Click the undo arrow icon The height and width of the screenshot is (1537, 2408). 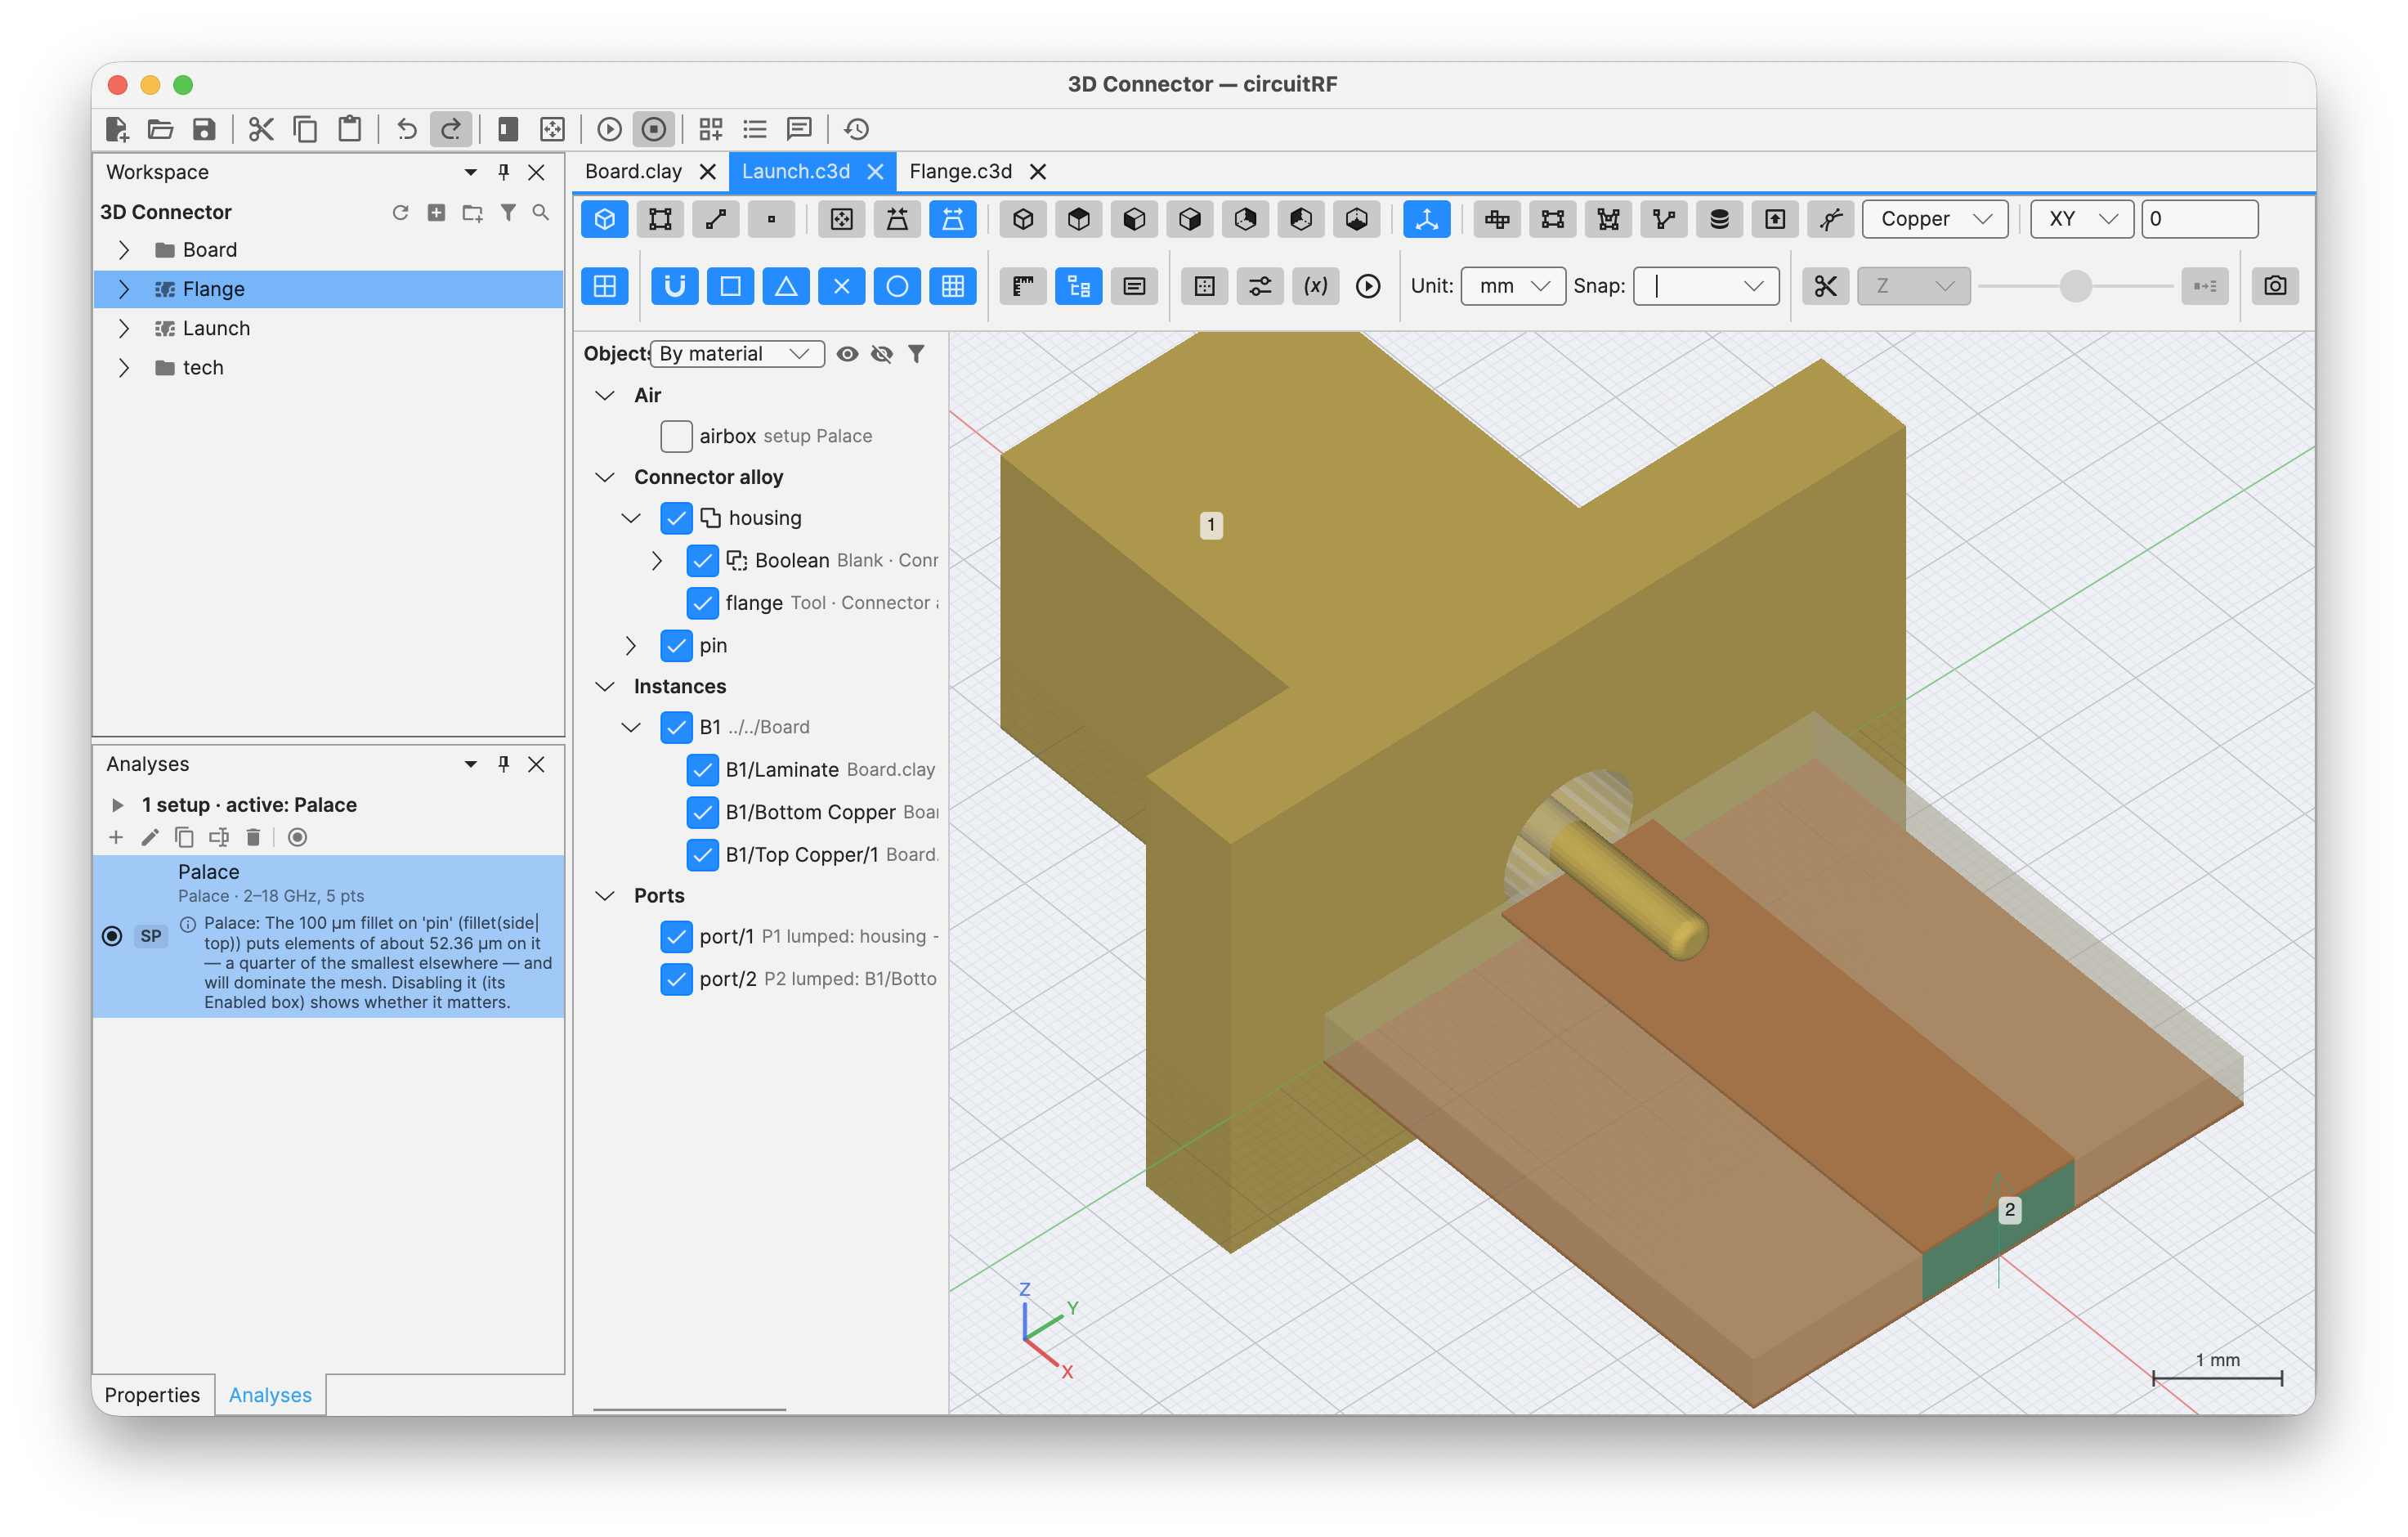[x=406, y=129]
